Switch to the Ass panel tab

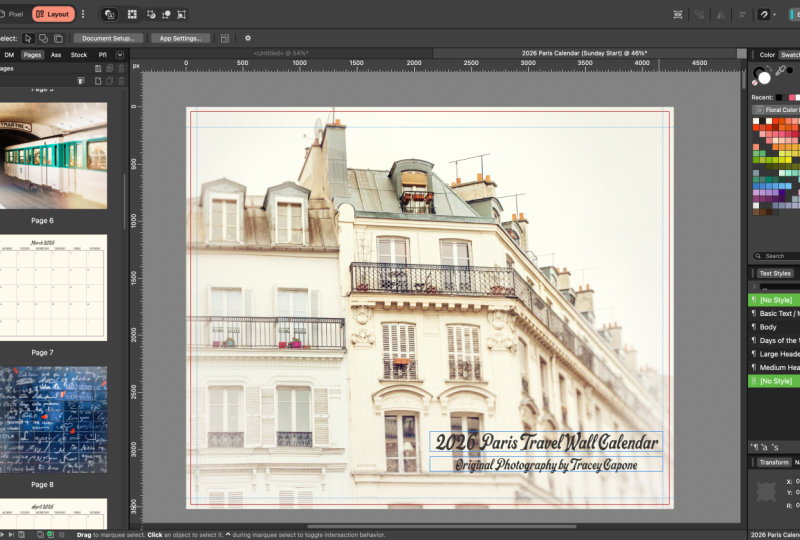click(x=56, y=55)
